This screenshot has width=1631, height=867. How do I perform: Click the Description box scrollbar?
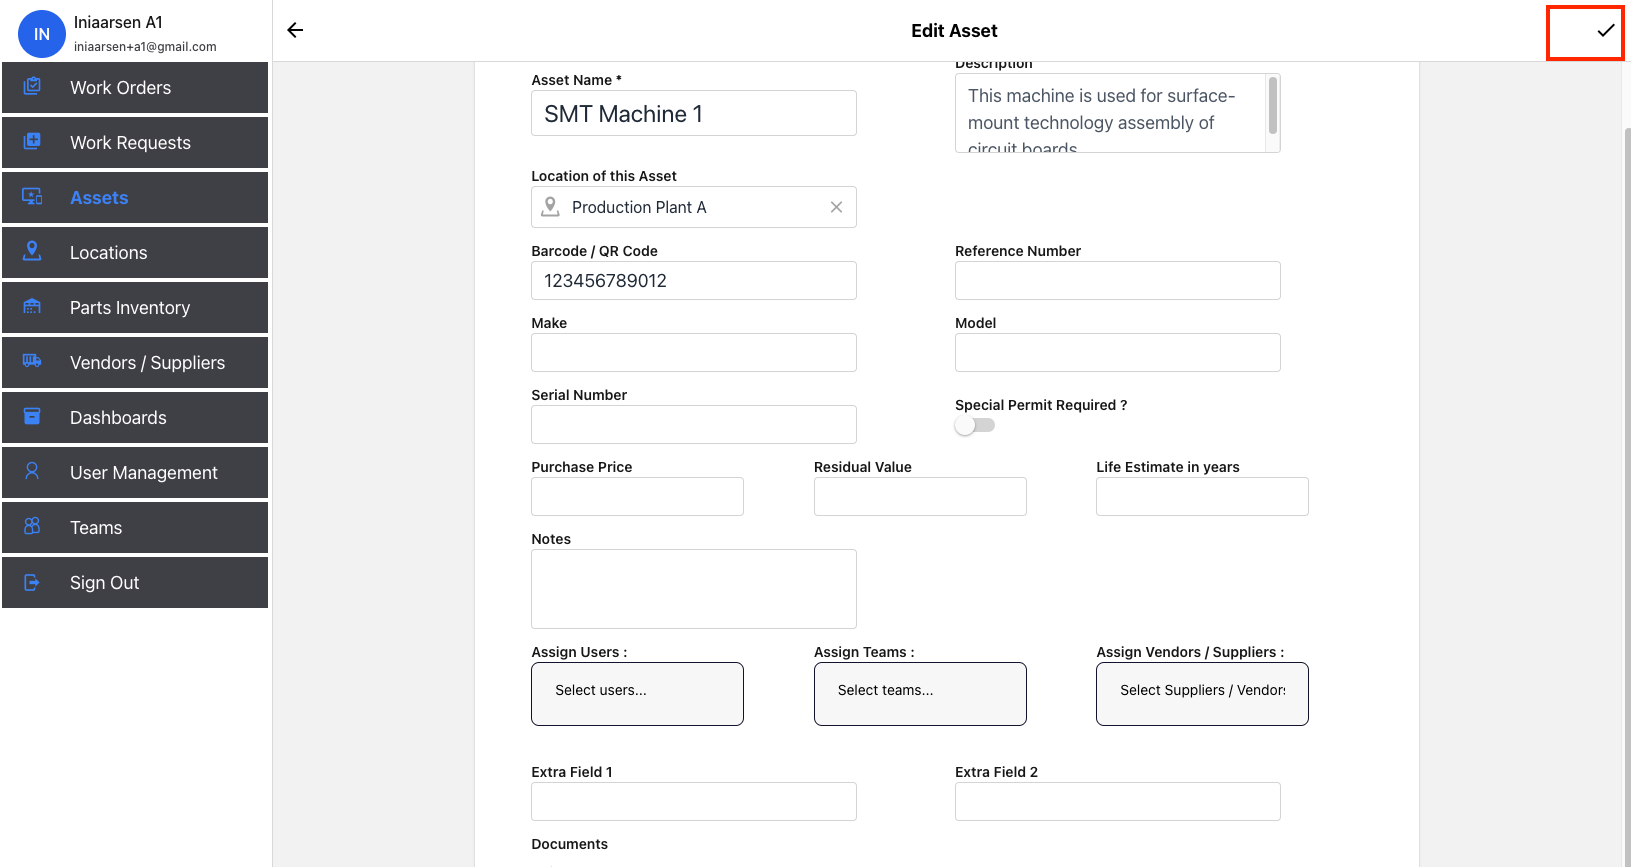pos(1273,105)
